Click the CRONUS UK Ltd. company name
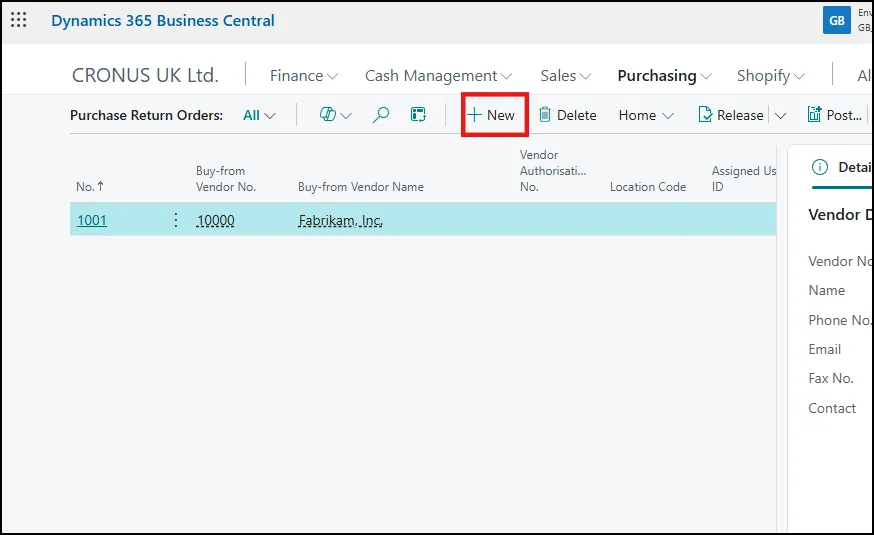This screenshot has width=874, height=535. point(145,75)
